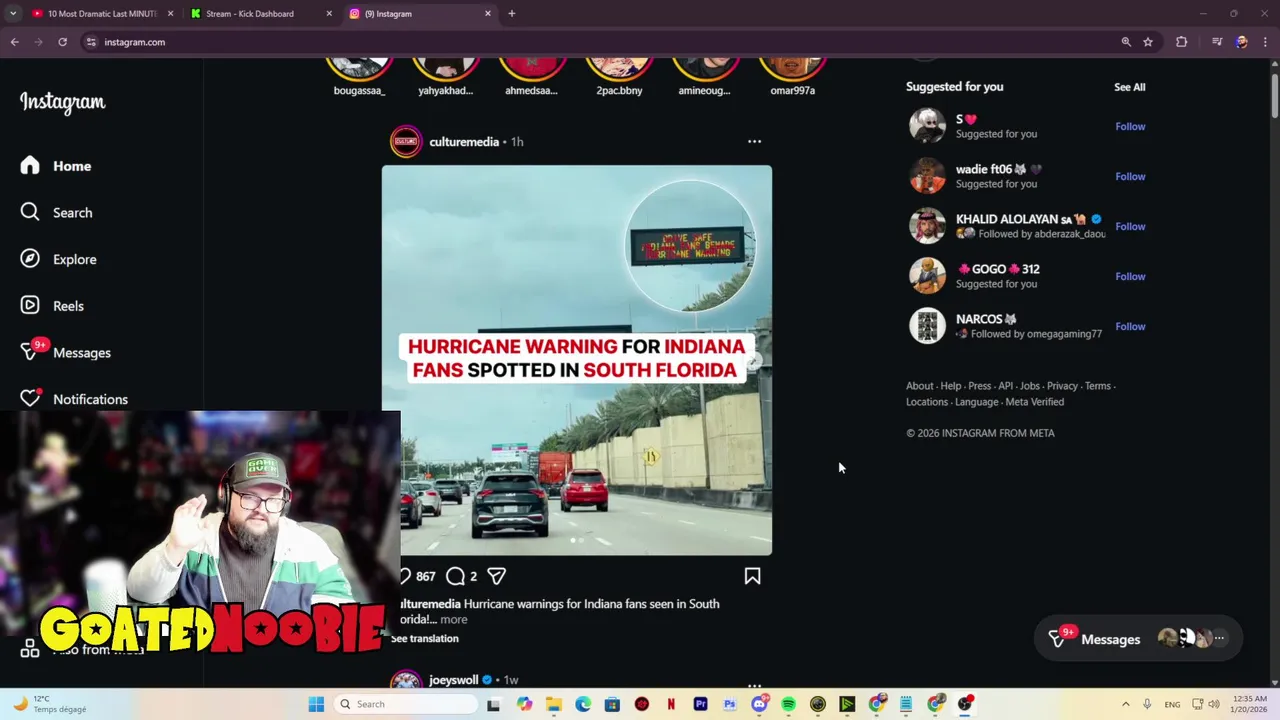This screenshot has height=720, width=1280.
Task: Click the Reels clapper icon
Action: coord(30,305)
